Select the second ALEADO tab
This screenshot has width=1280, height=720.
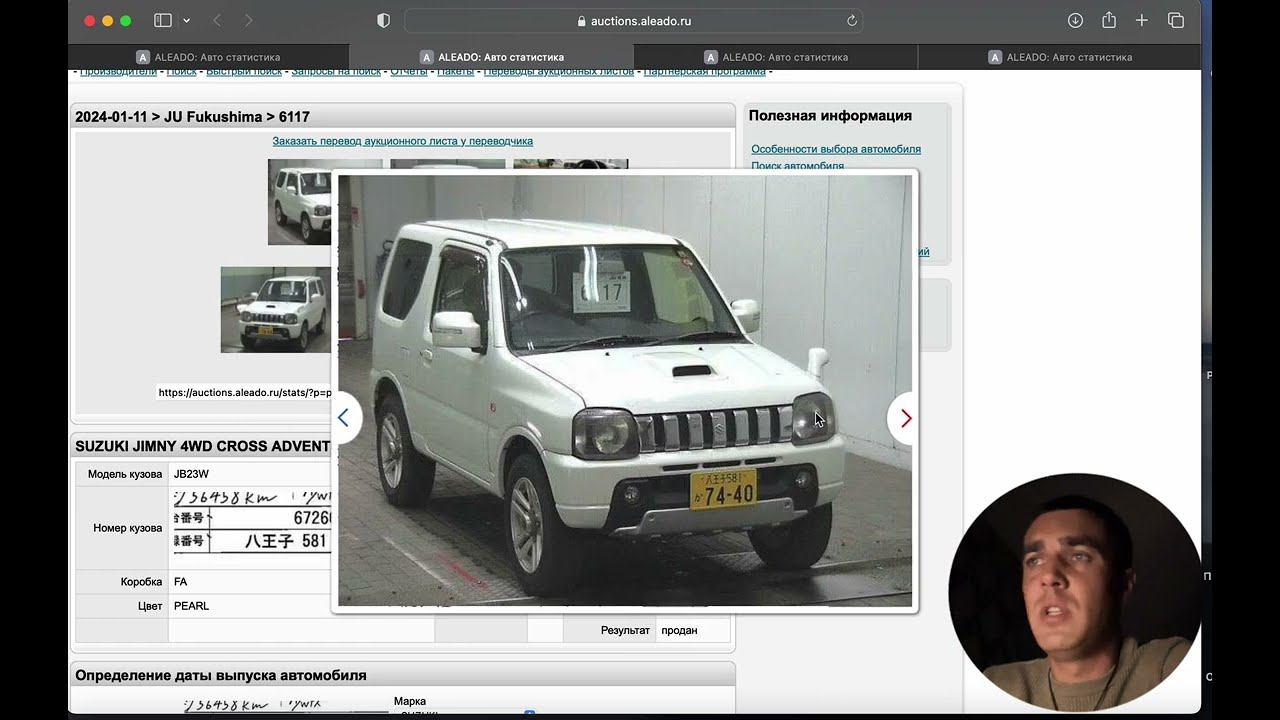pyautogui.click(x=492, y=57)
